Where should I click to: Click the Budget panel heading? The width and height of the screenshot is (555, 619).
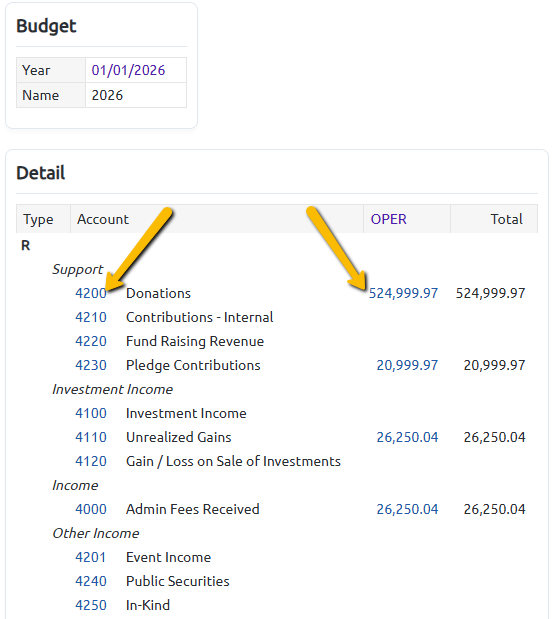[x=46, y=26]
